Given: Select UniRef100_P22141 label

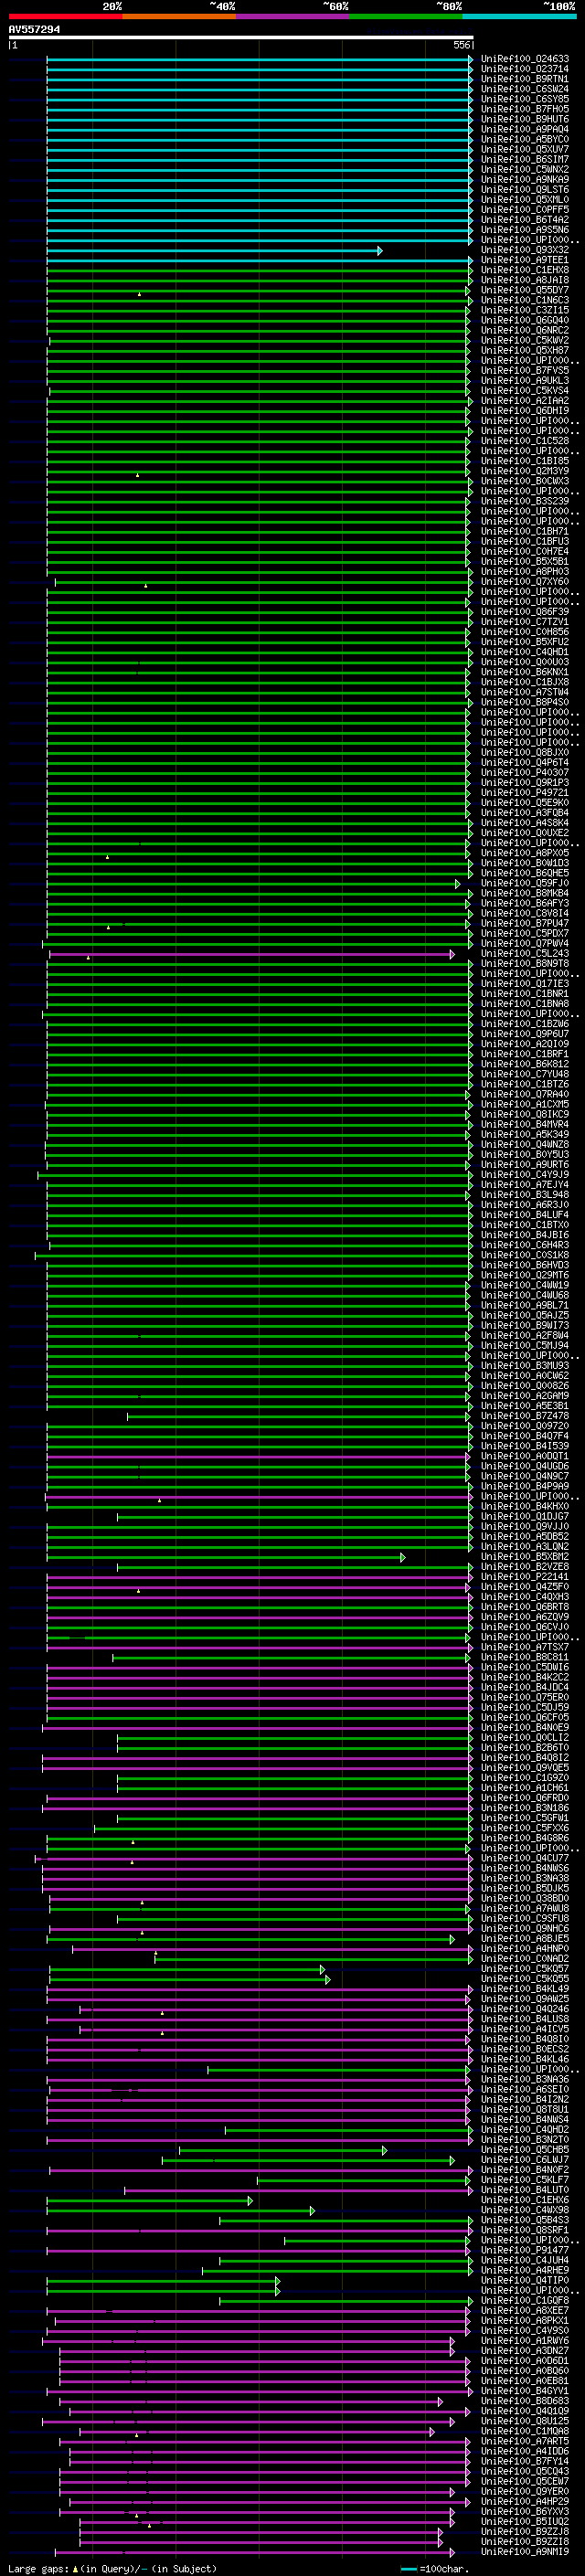Looking at the screenshot, I should coord(525,1577).
